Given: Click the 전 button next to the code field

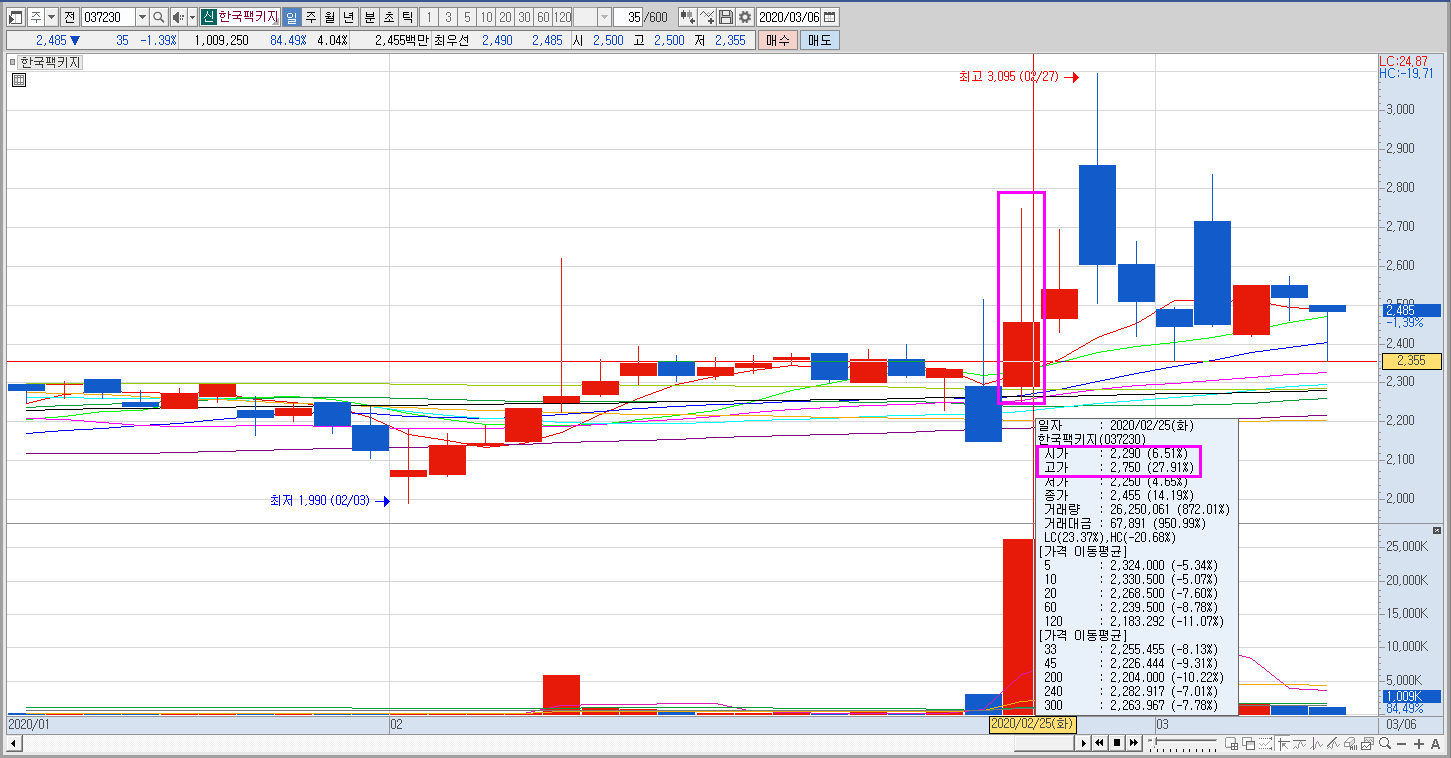Looking at the screenshot, I should (x=69, y=17).
